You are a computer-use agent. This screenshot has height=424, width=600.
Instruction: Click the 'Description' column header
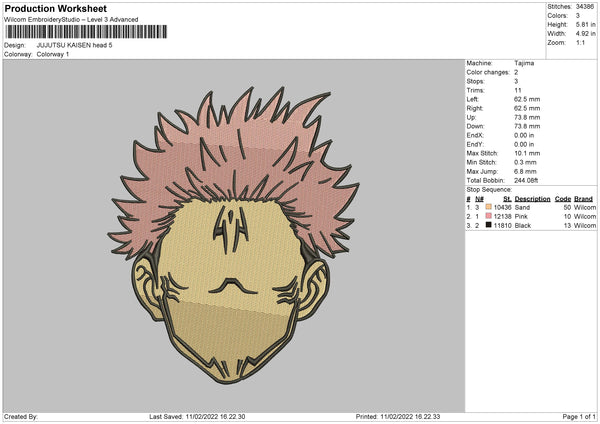coord(532,199)
